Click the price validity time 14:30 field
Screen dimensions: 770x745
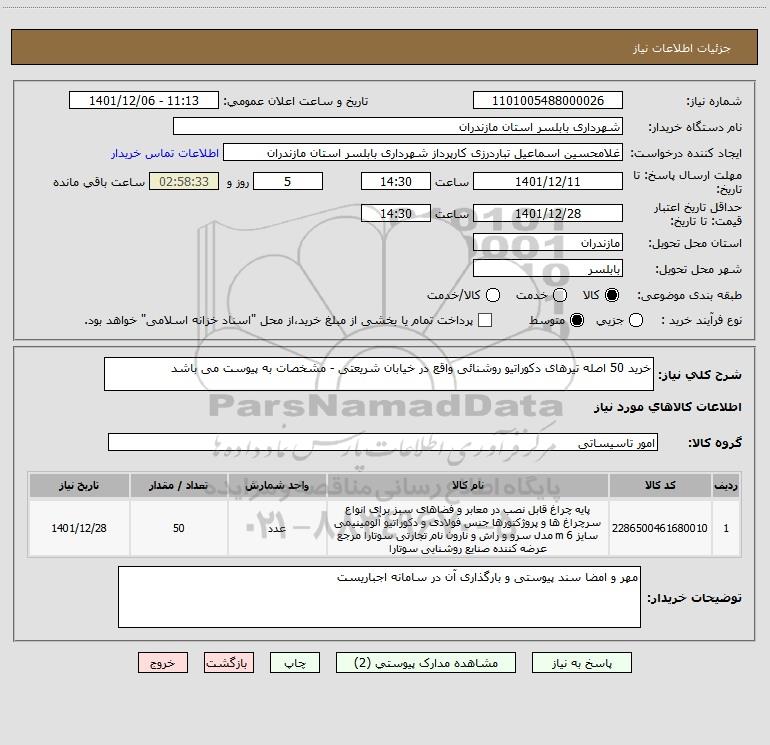point(396,214)
